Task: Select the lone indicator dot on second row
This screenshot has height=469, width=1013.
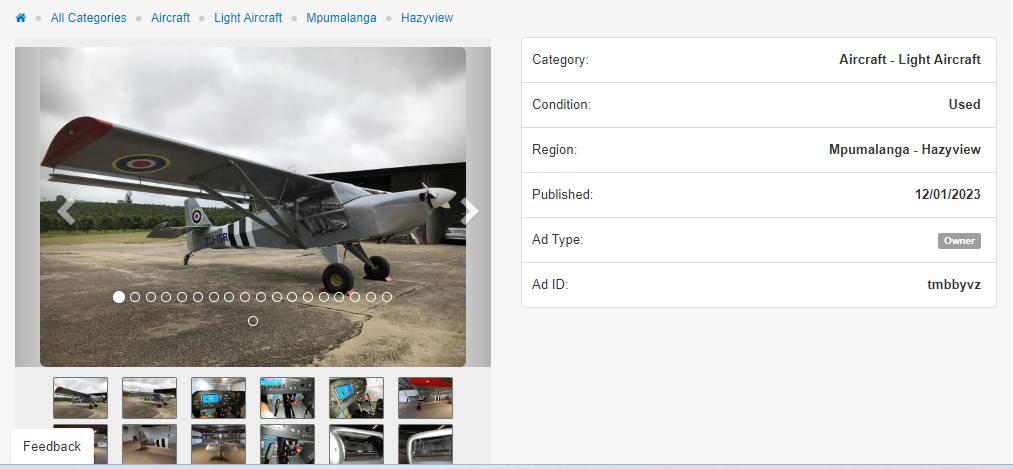Action: 253,321
